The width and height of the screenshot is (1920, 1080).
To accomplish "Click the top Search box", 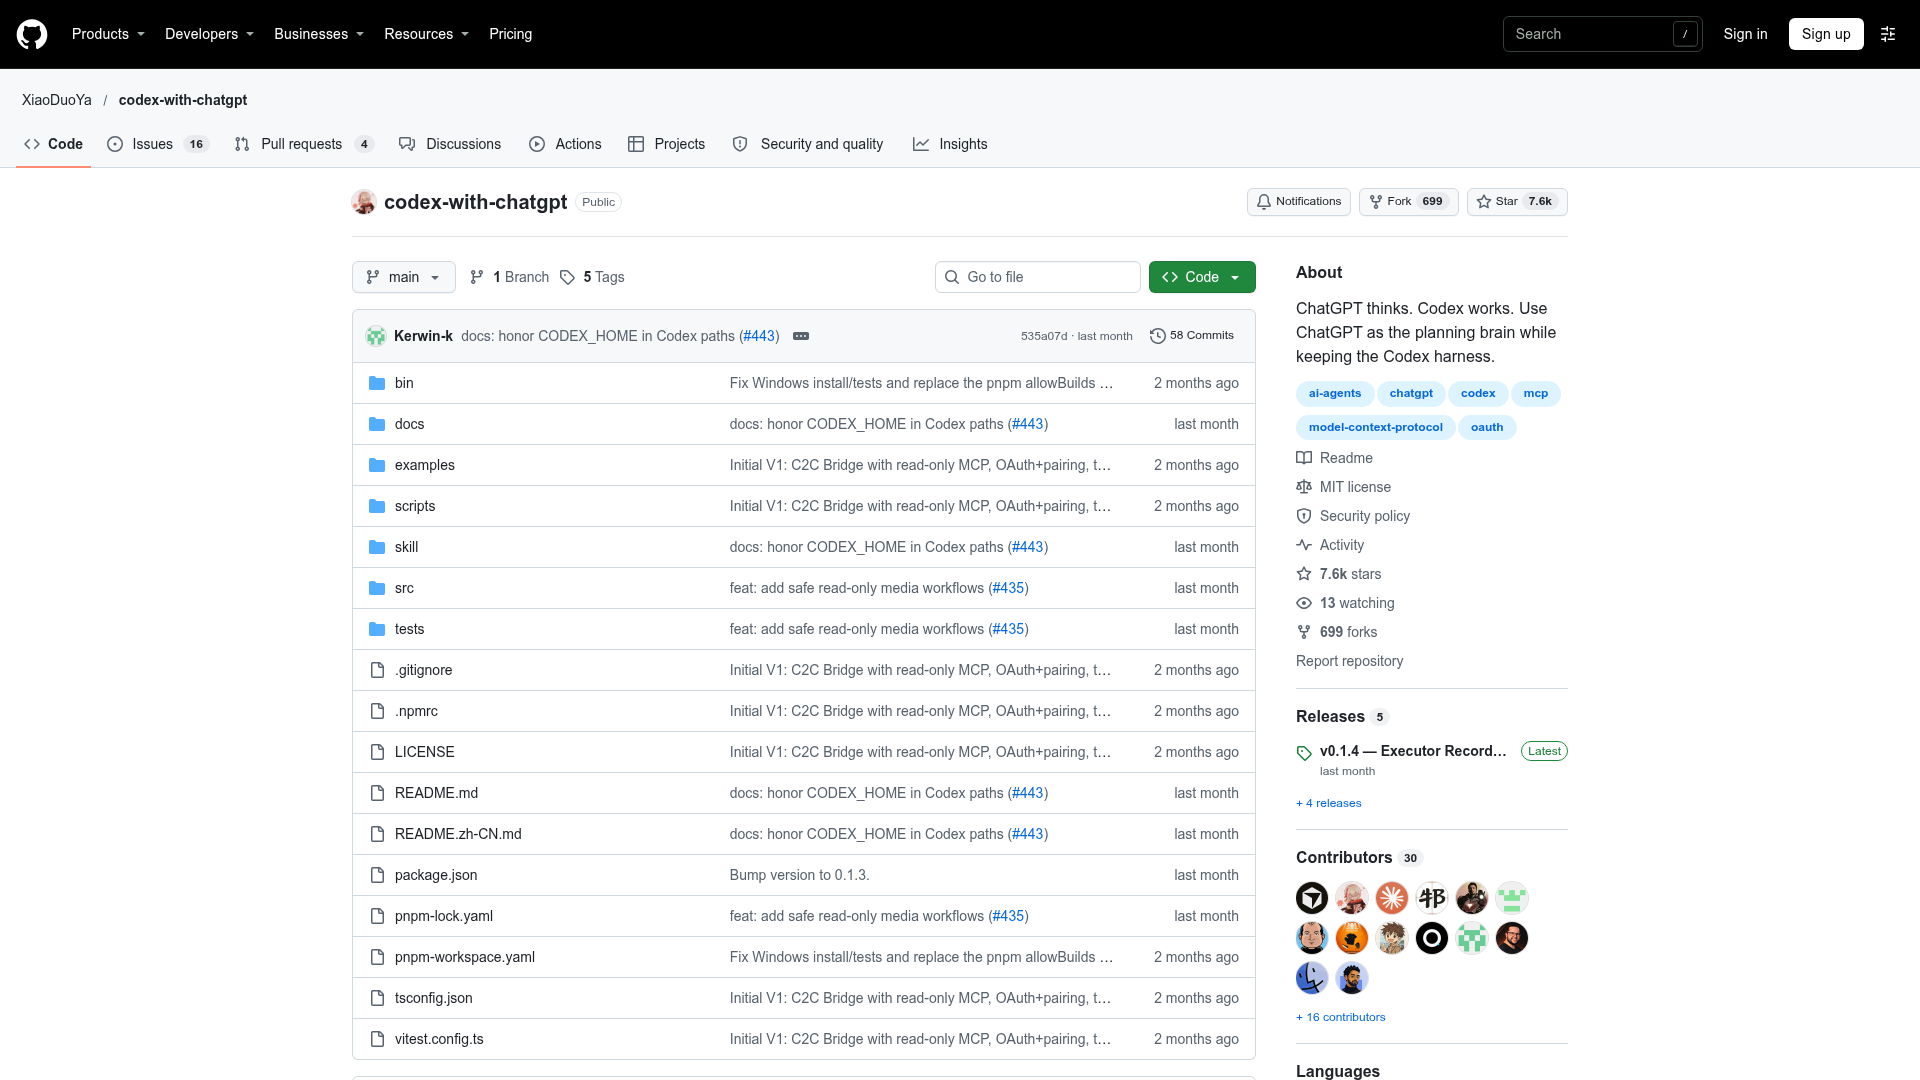I will [x=1602, y=34].
